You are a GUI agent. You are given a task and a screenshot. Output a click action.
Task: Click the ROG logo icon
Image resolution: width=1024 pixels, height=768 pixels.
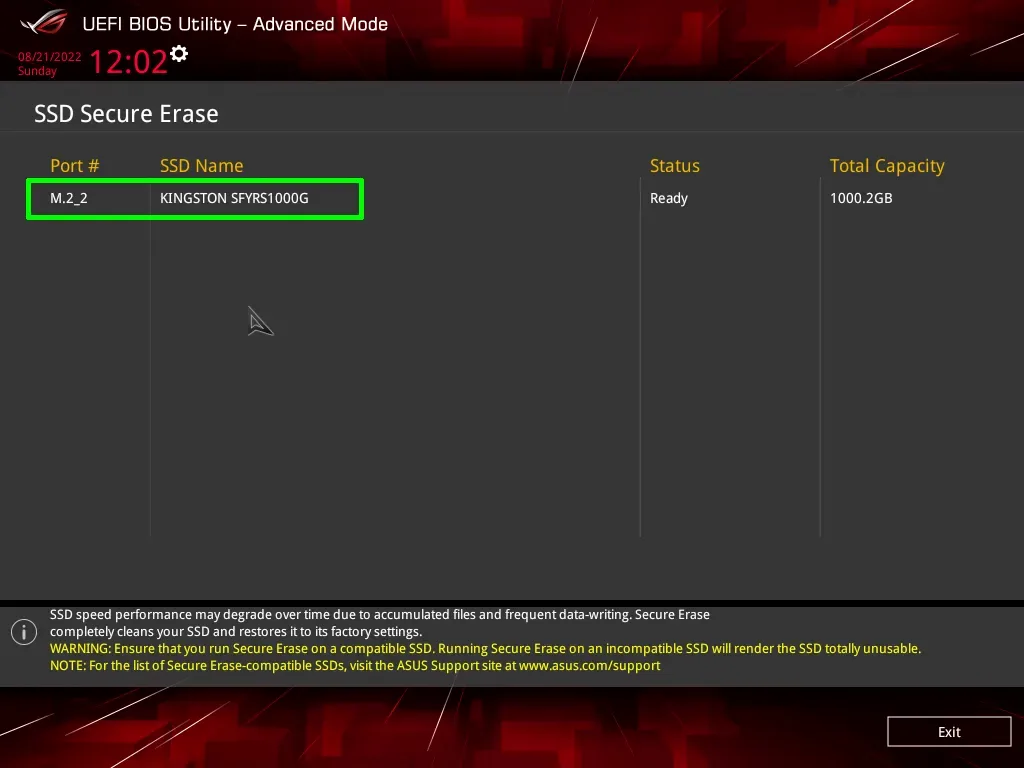tap(43, 22)
